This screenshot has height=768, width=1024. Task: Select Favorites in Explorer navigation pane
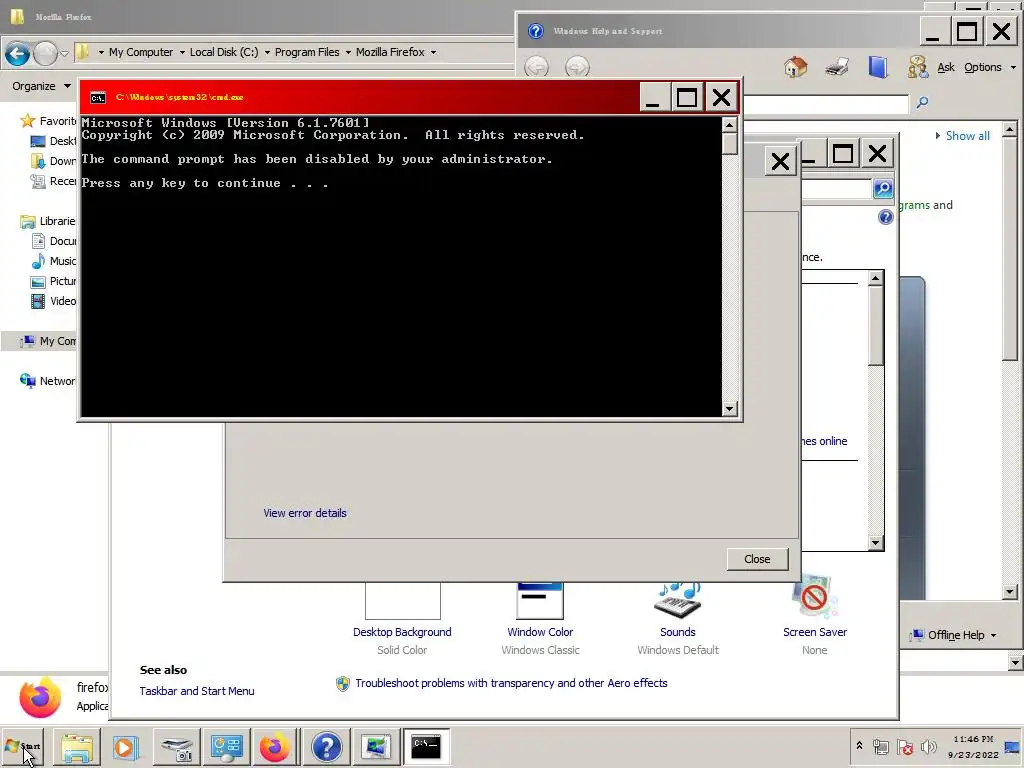click(50, 121)
